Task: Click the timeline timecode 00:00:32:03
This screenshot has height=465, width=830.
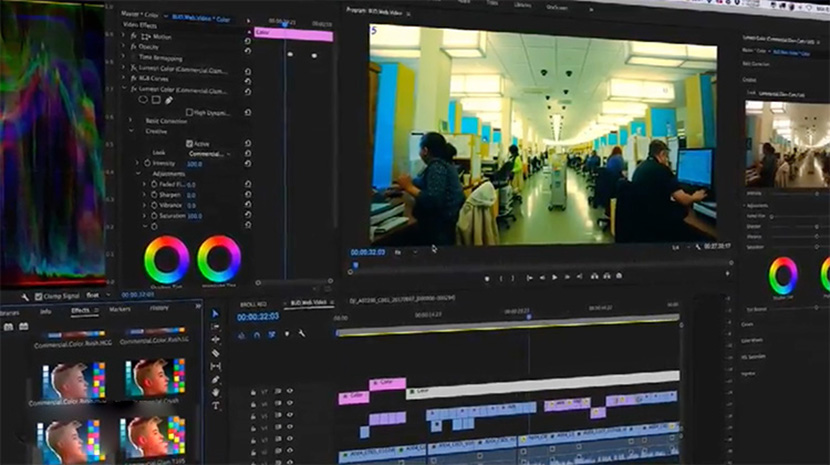Action: [x=258, y=317]
